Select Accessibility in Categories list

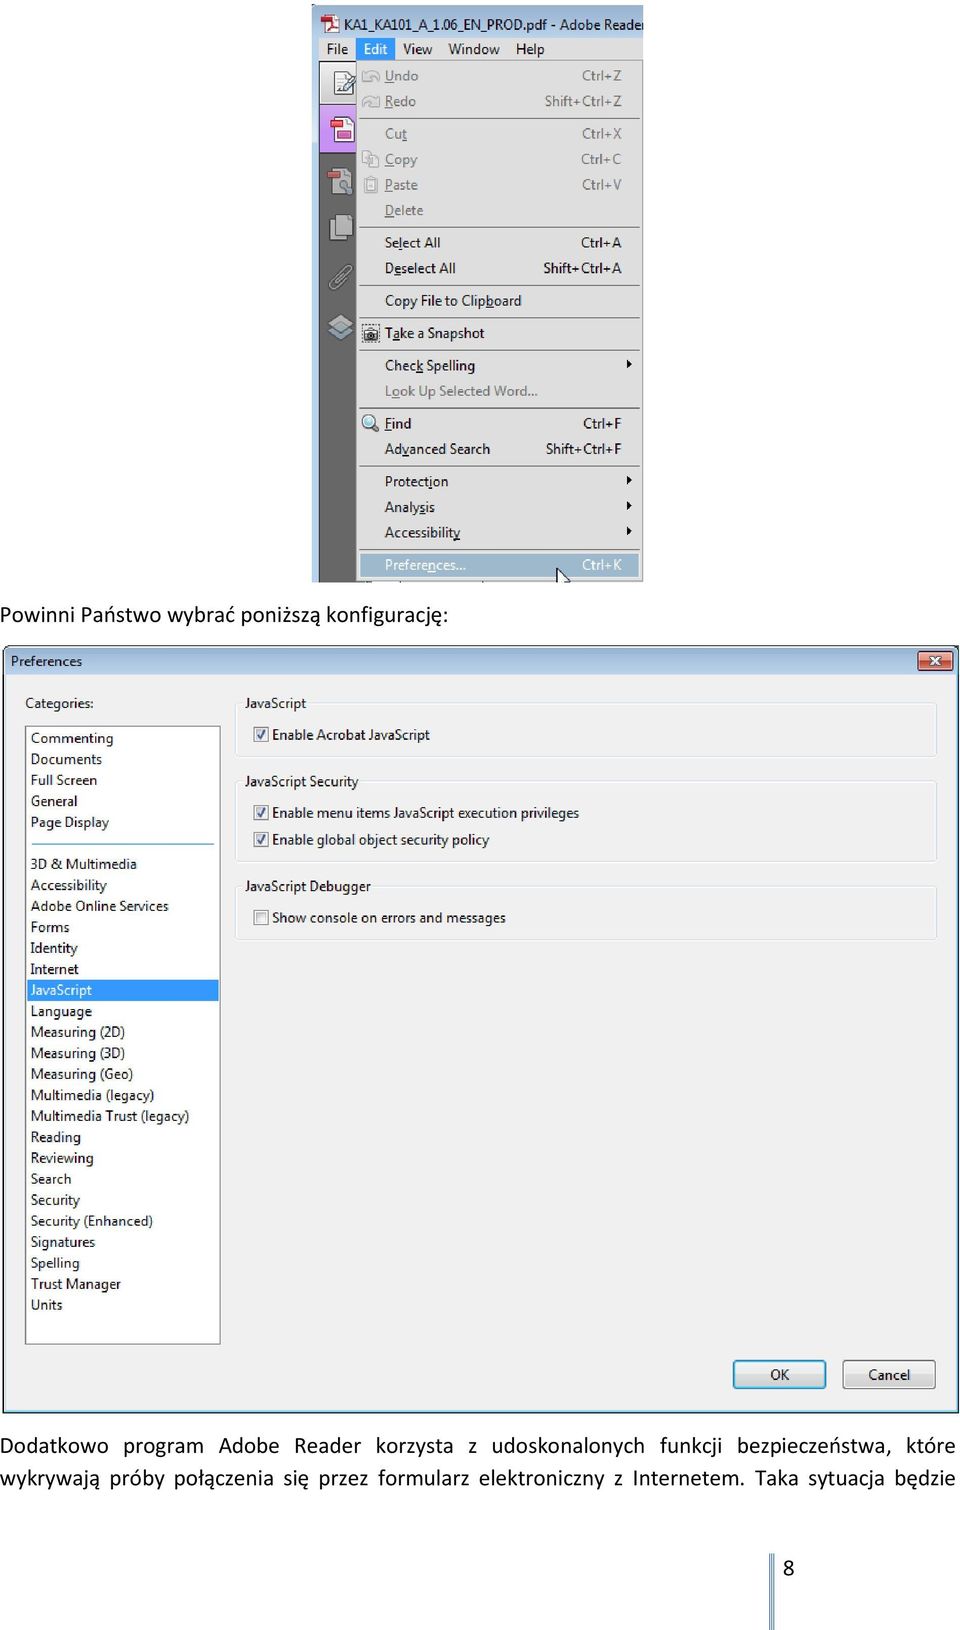(68, 885)
